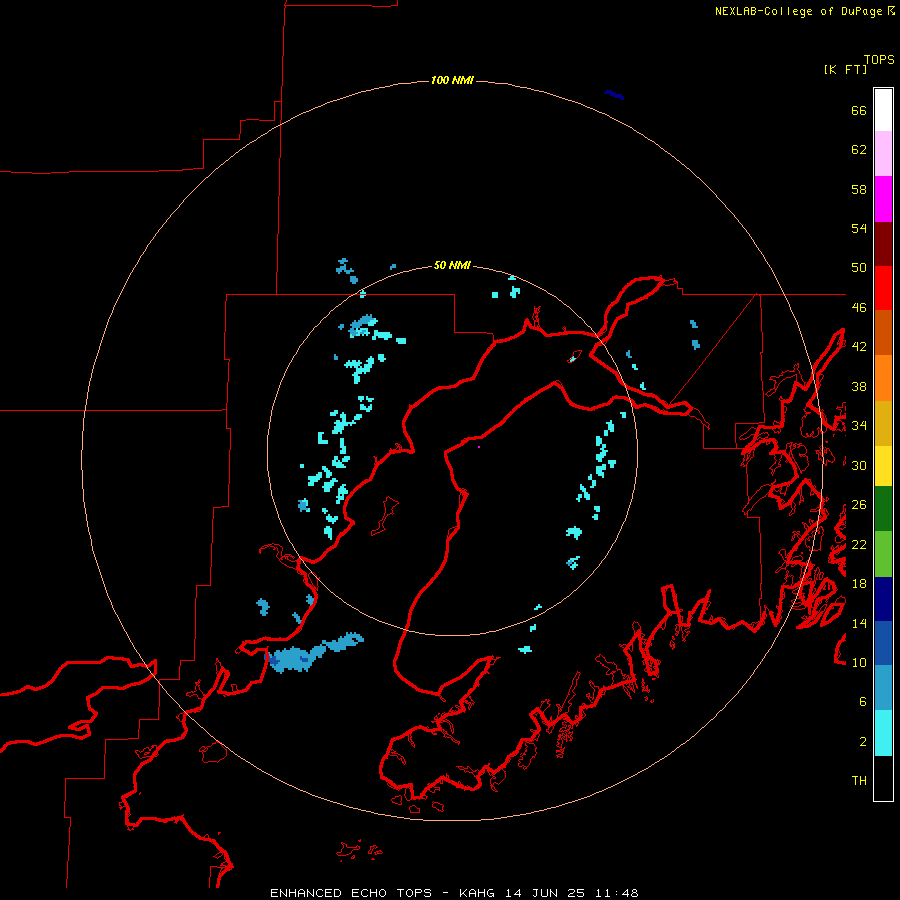
Task: Click the cyan 2-6 legend swatch
Action: 883,733
